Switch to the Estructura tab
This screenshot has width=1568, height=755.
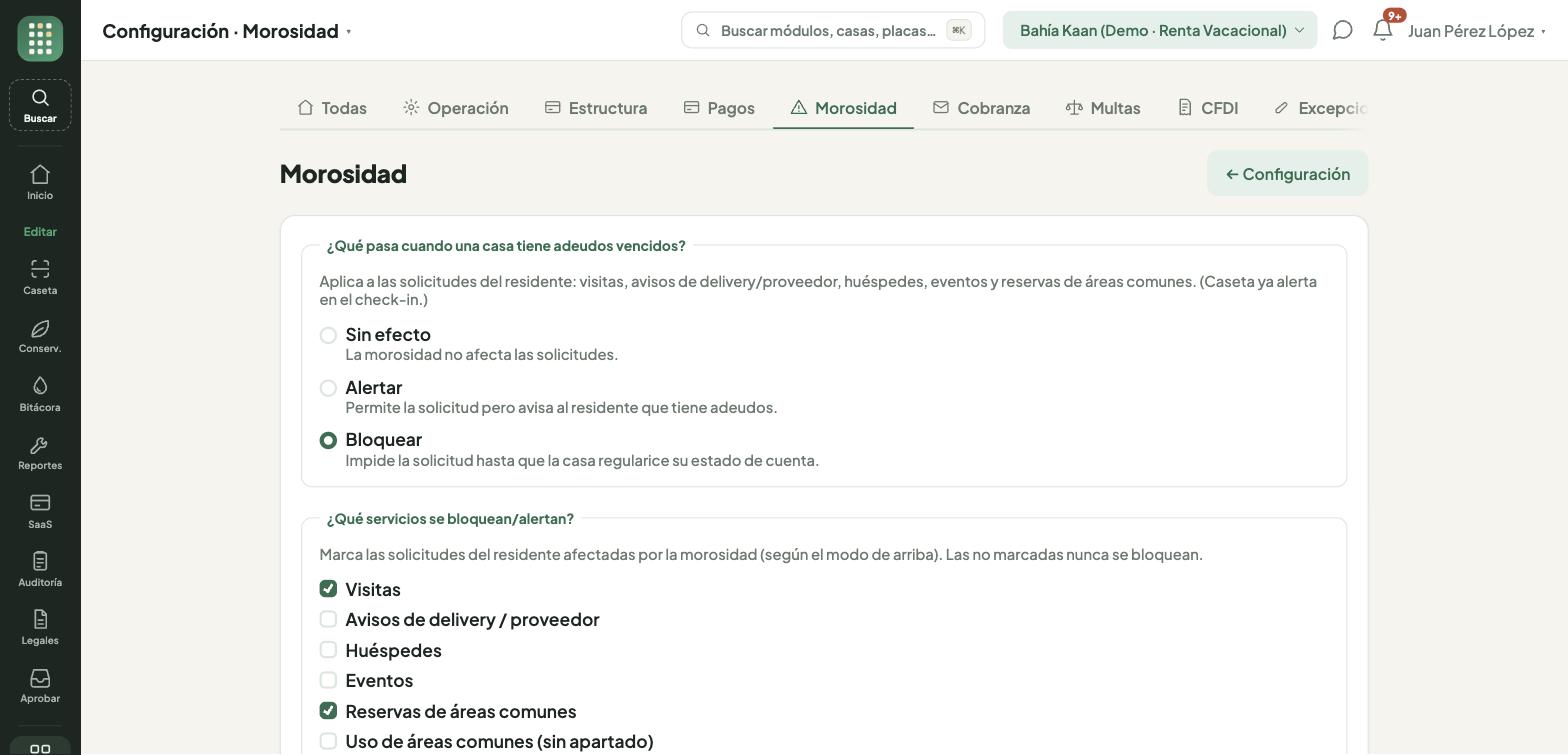tap(596, 108)
